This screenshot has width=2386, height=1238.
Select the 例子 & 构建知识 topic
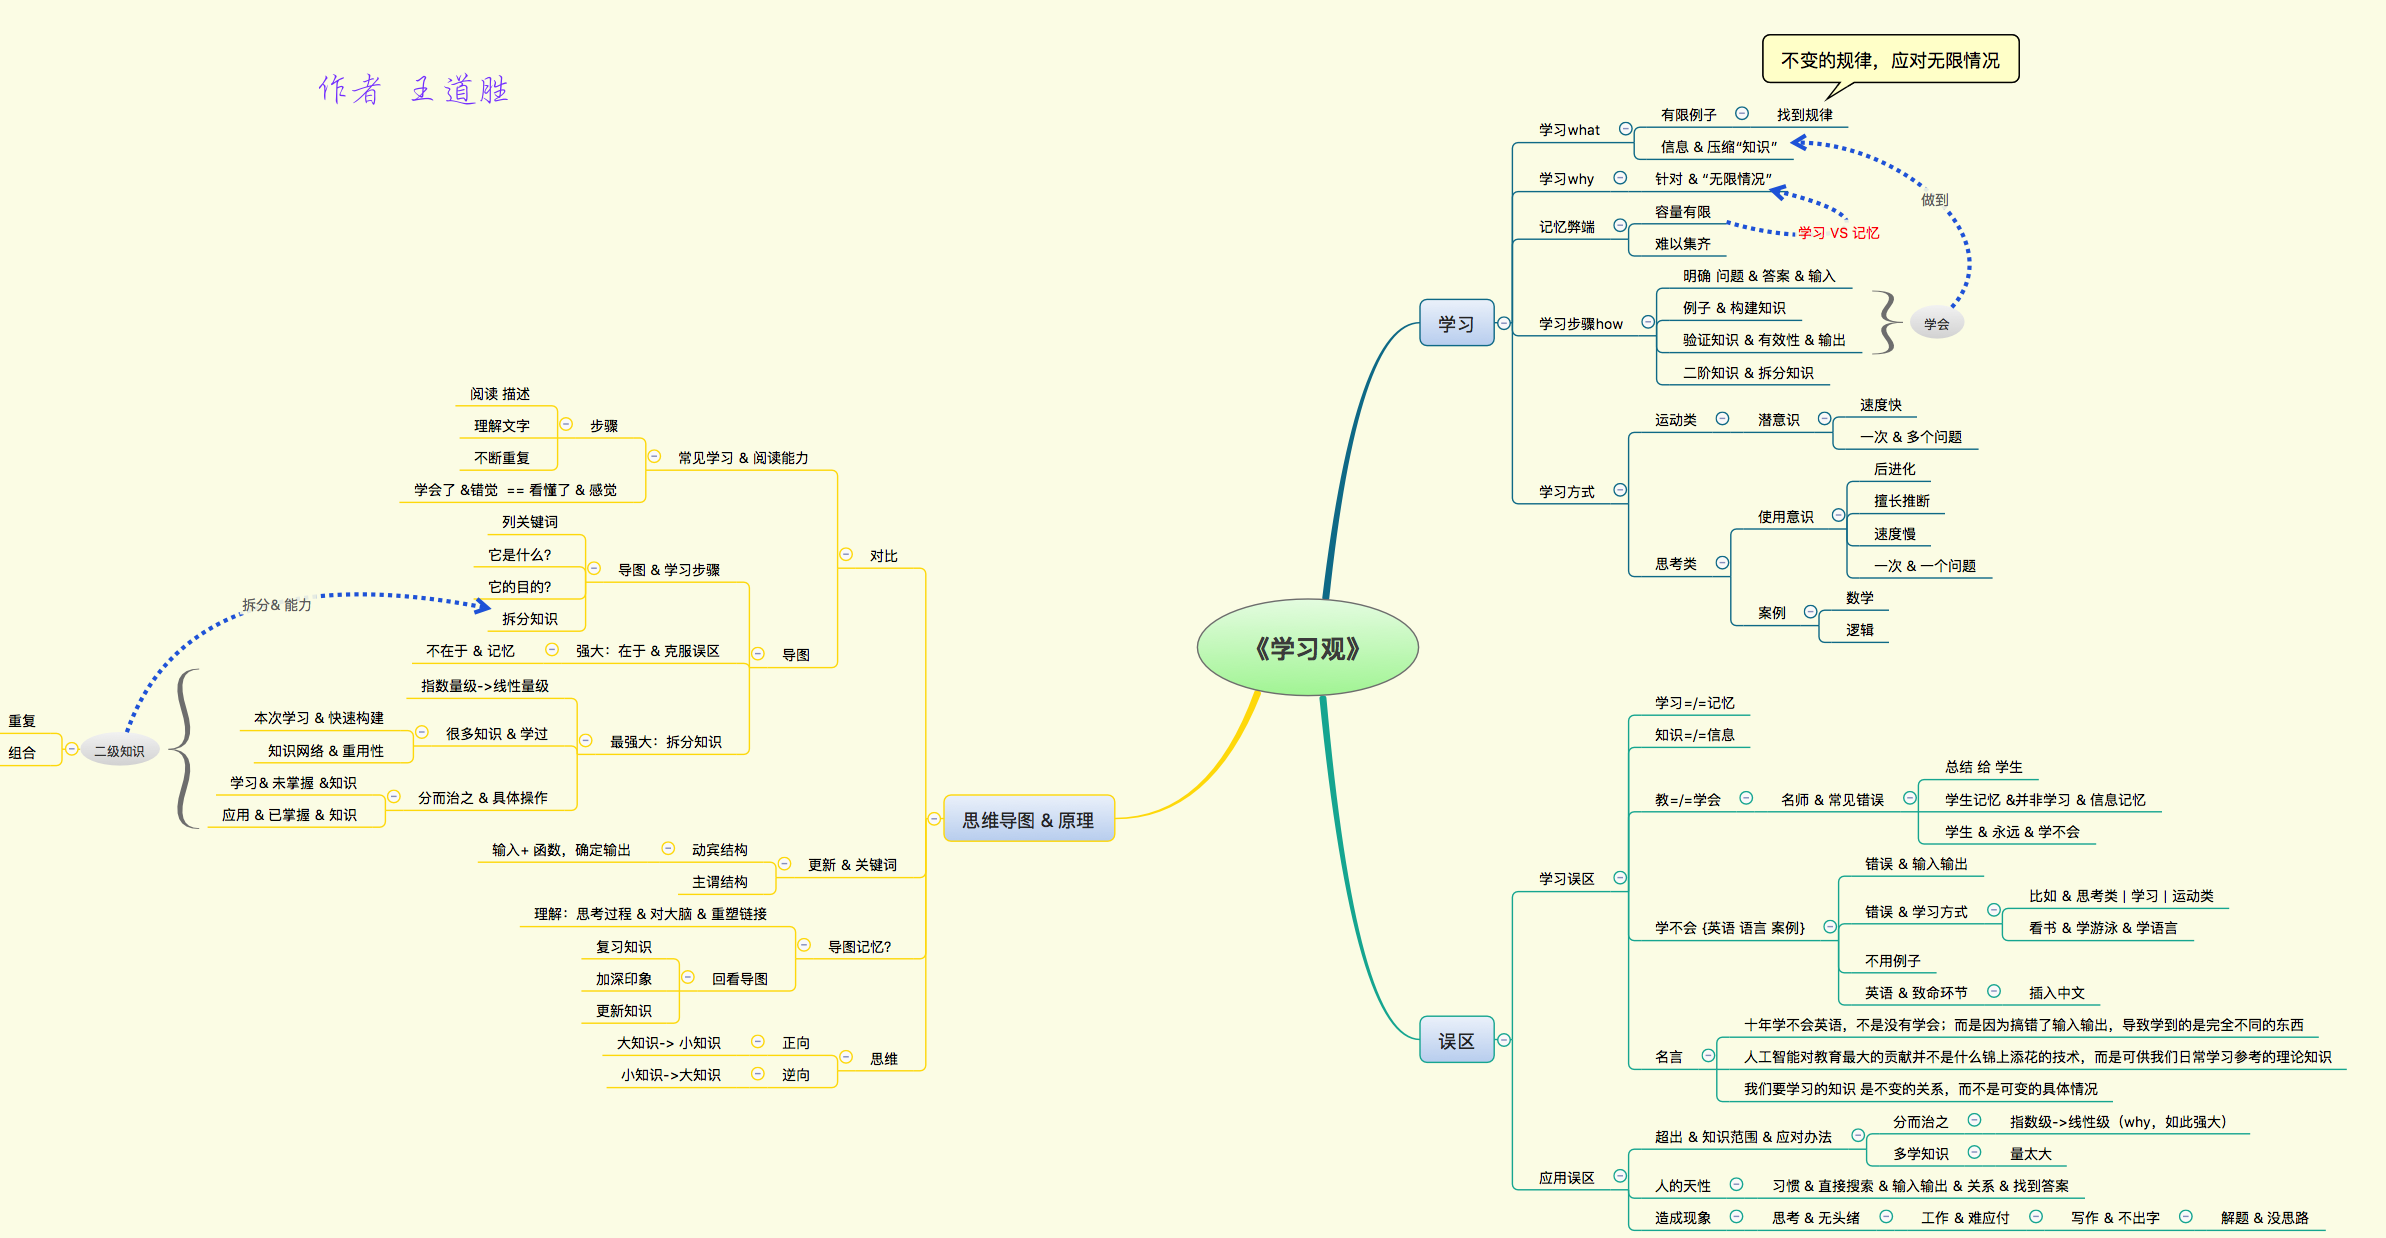(x=1734, y=308)
